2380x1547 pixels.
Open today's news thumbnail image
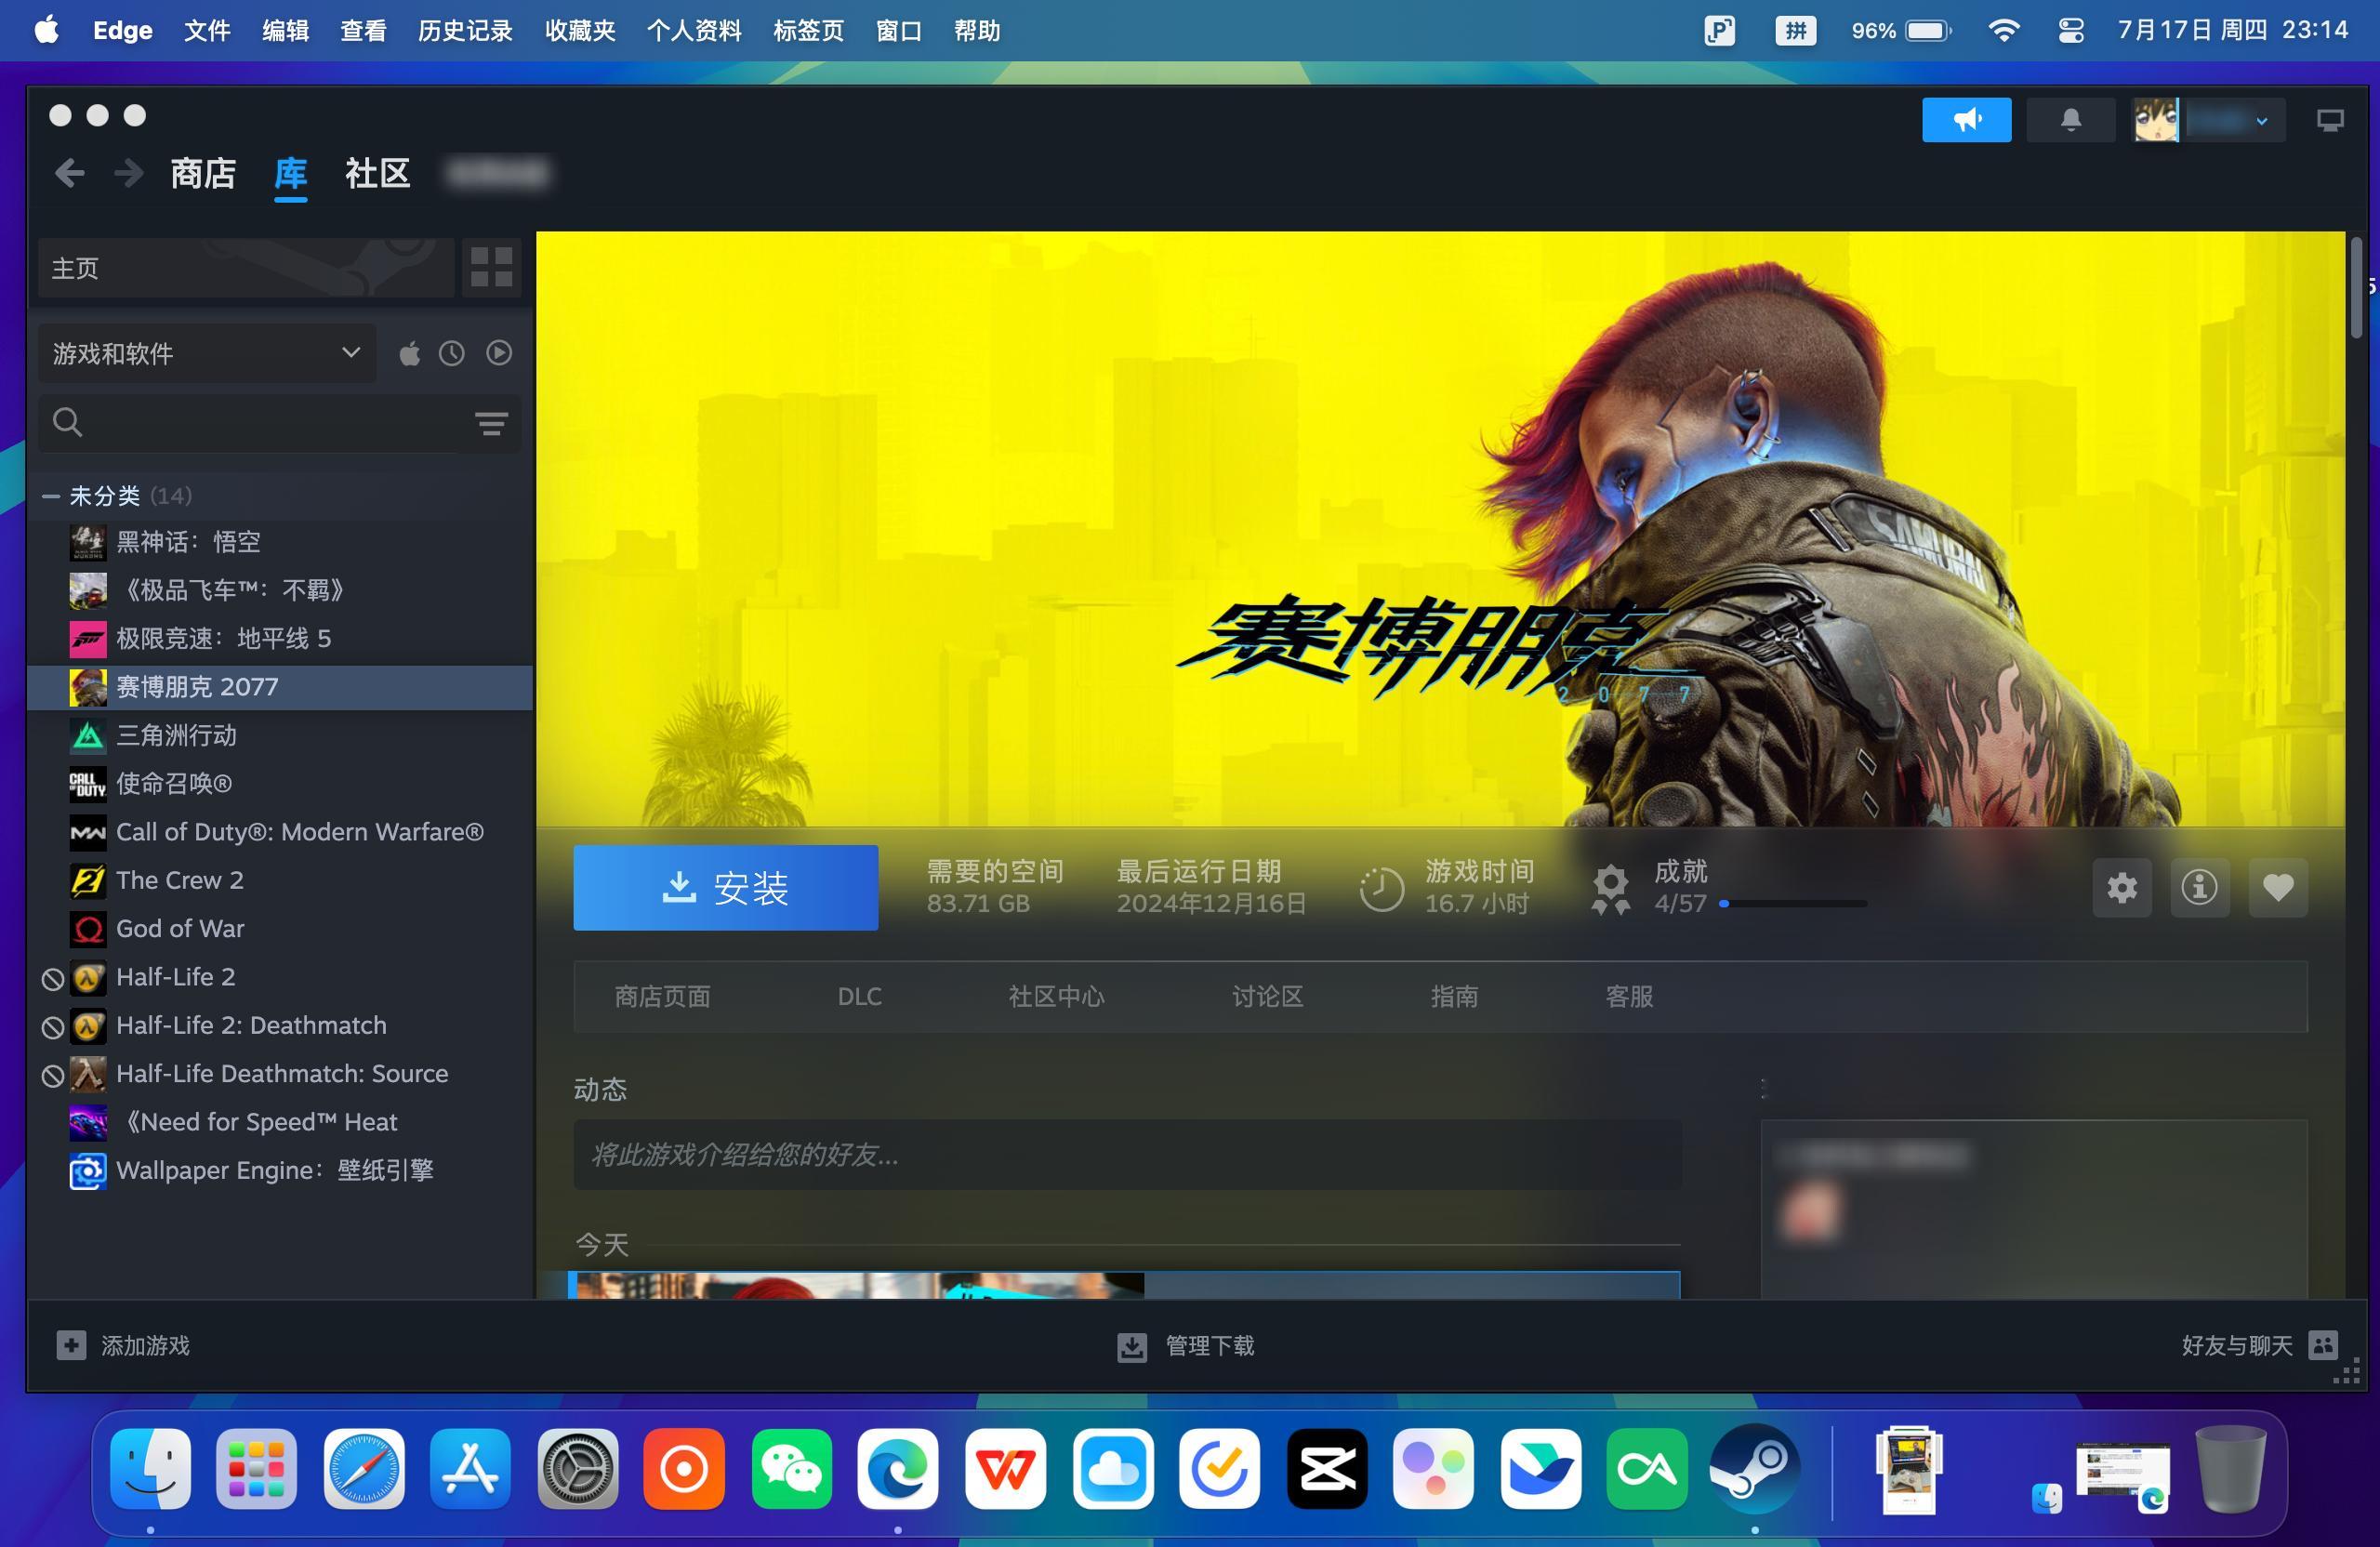(860, 1286)
